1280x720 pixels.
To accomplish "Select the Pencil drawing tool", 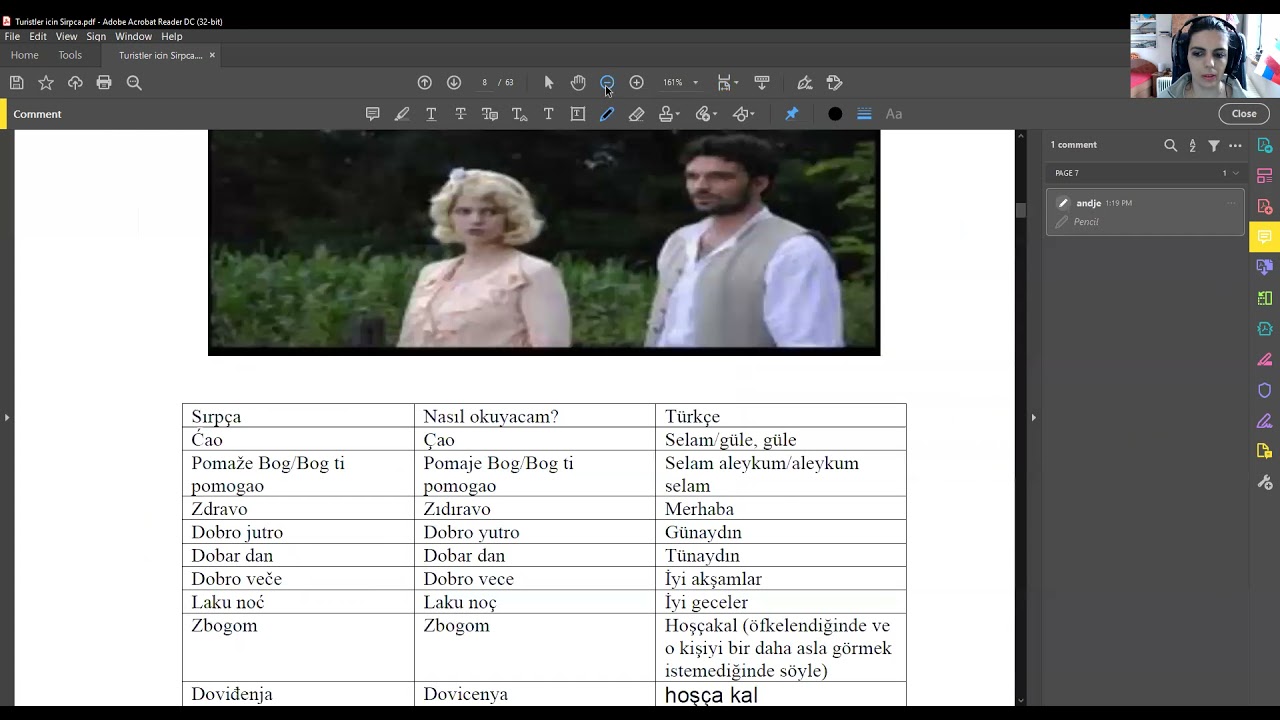I will [607, 114].
